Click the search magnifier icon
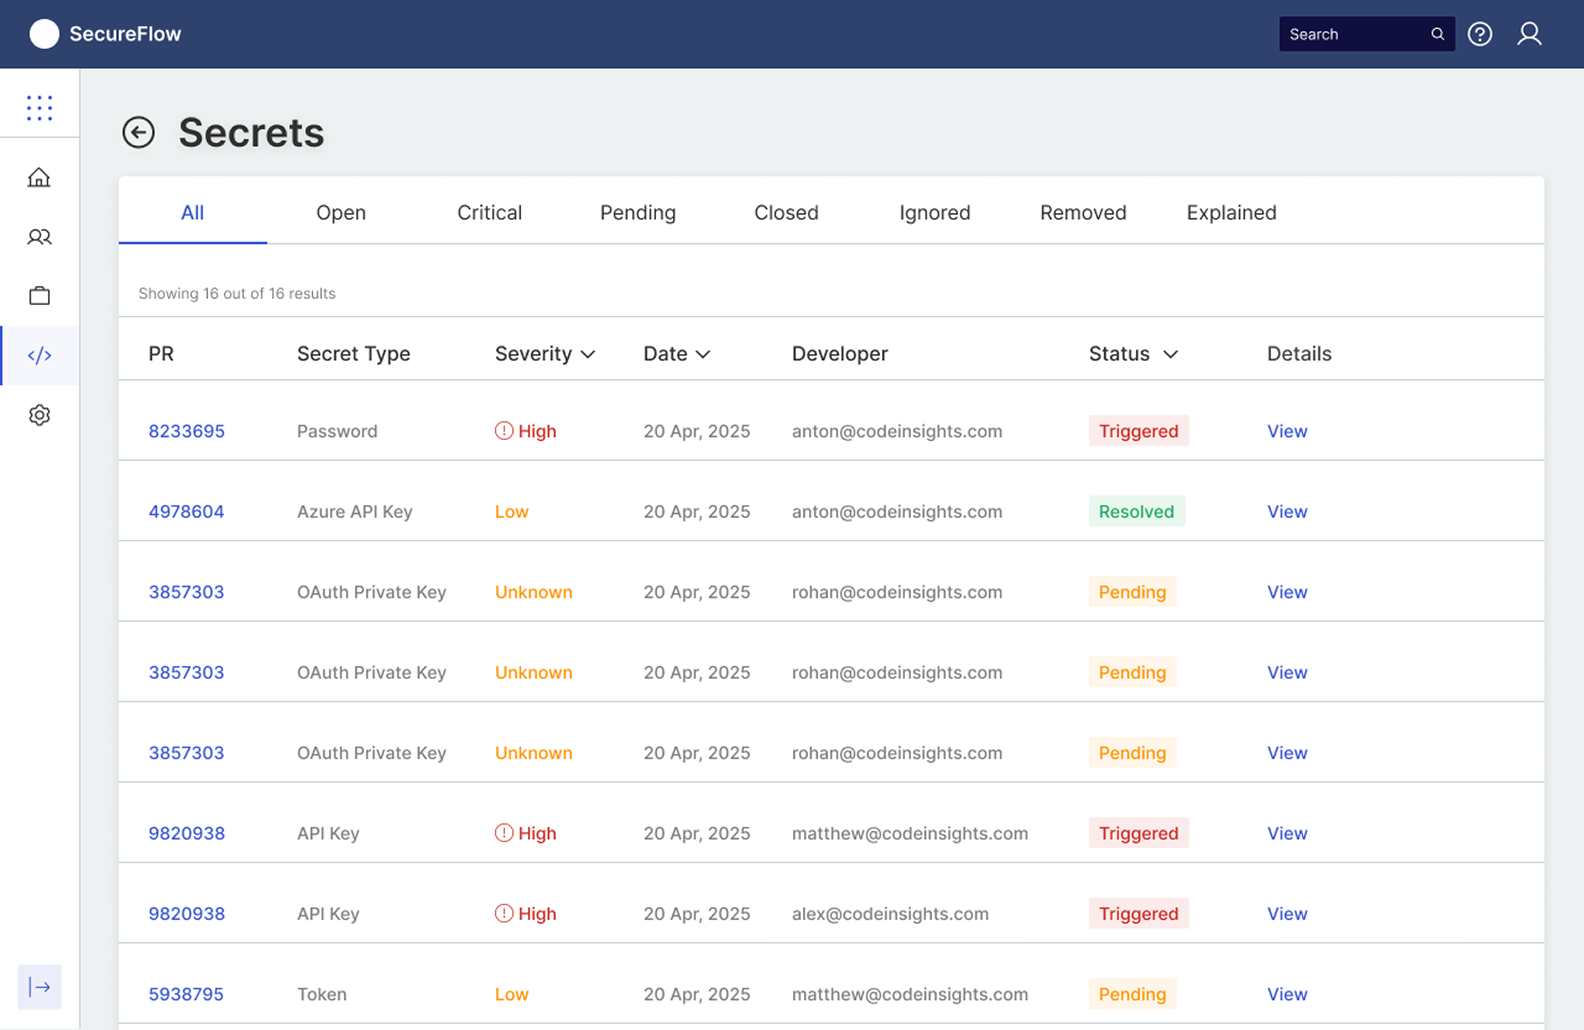The width and height of the screenshot is (1584, 1030). tap(1437, 34)
